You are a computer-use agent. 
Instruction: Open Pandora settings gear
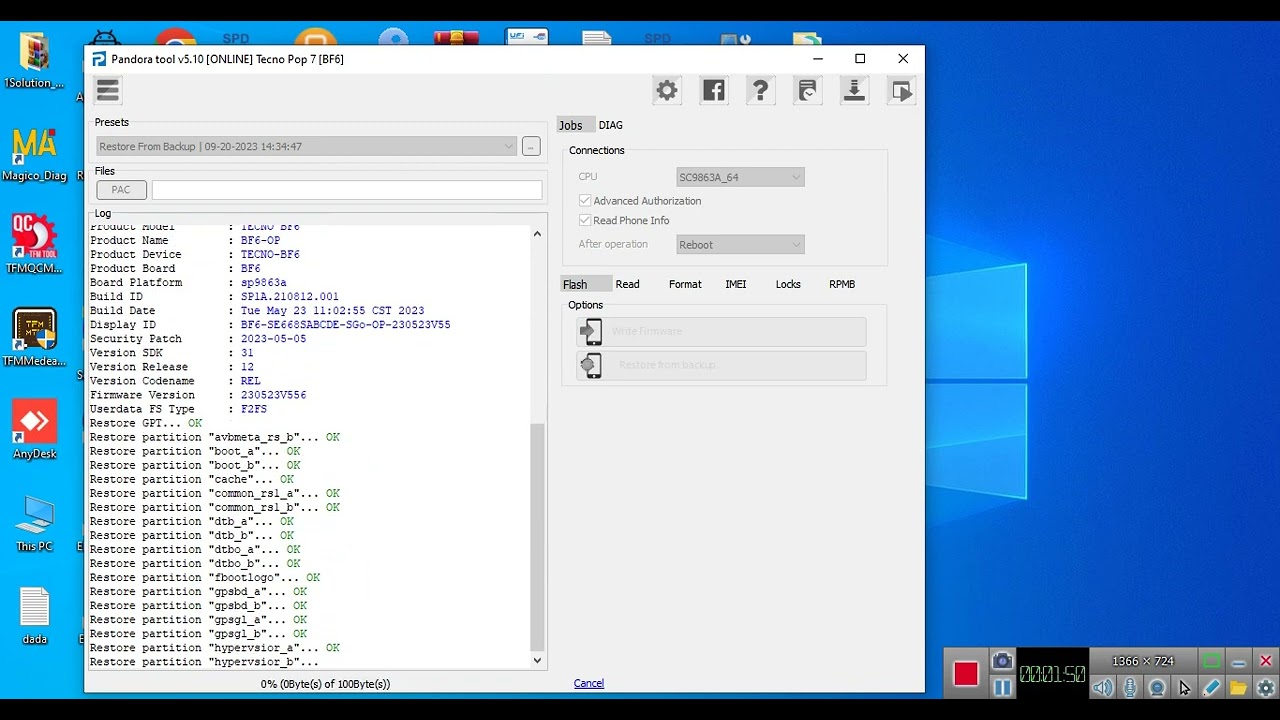(x=667, y=91)
